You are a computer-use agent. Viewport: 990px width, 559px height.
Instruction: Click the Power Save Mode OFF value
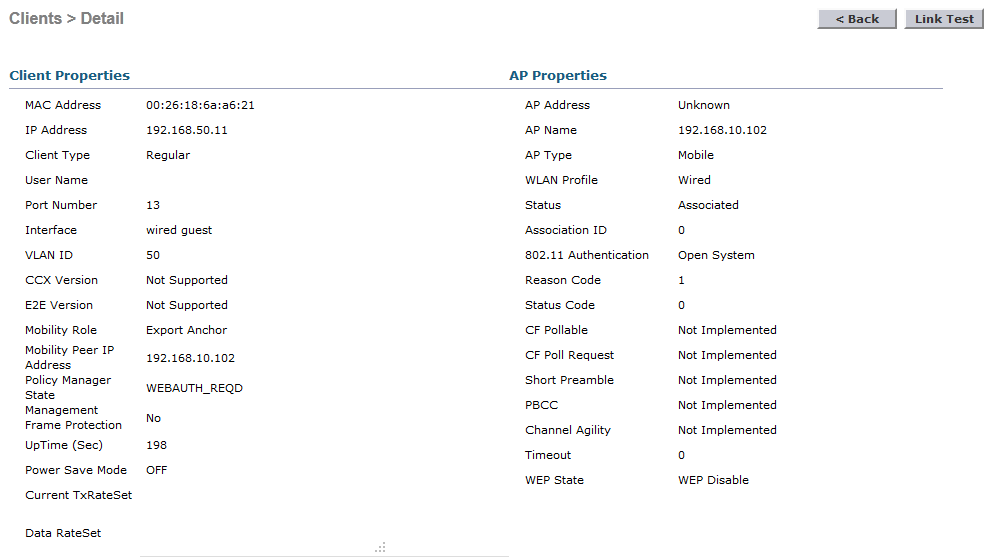(x=157, y=470)
